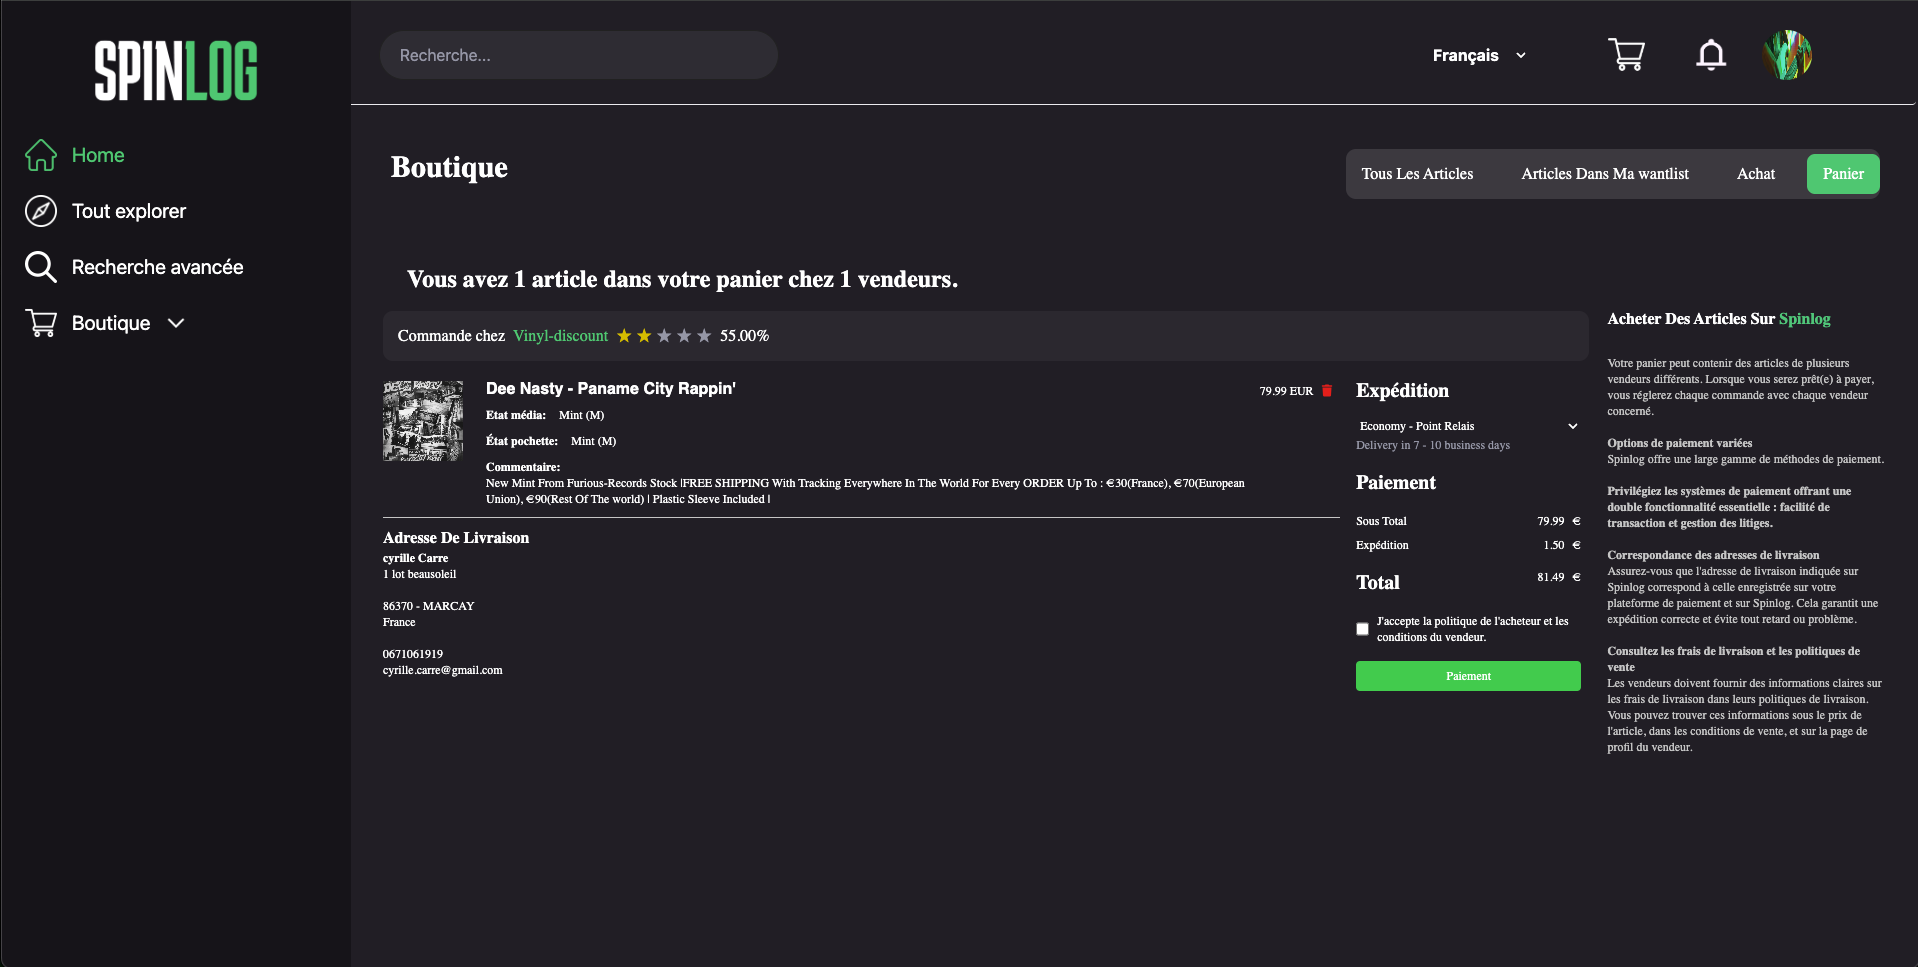Viewport: 1918px width, 967px height.
Task: Open the Economy - Point Relais shipping dropdown
Action: pyautogui.click(x=1467, y=426)
